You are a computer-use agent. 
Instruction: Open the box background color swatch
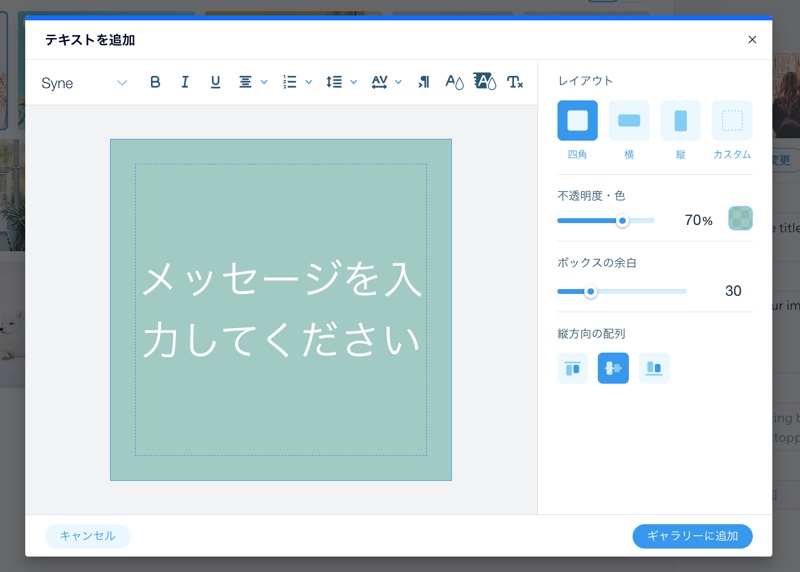(740, 219)
